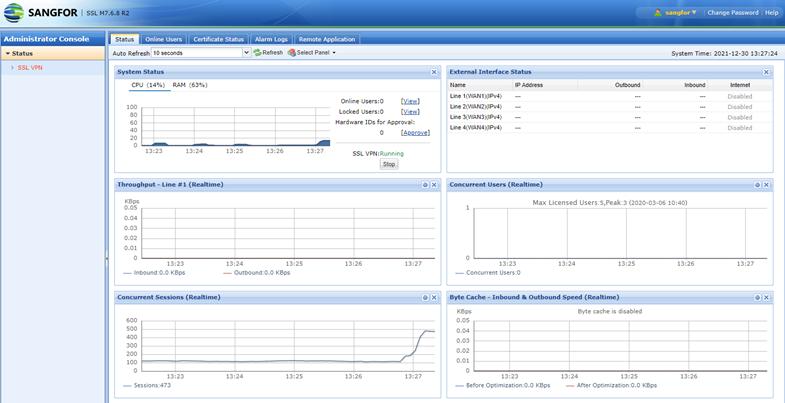Click the Outbound column header
The image size is (785, 403).
click(x=627, y=85)
